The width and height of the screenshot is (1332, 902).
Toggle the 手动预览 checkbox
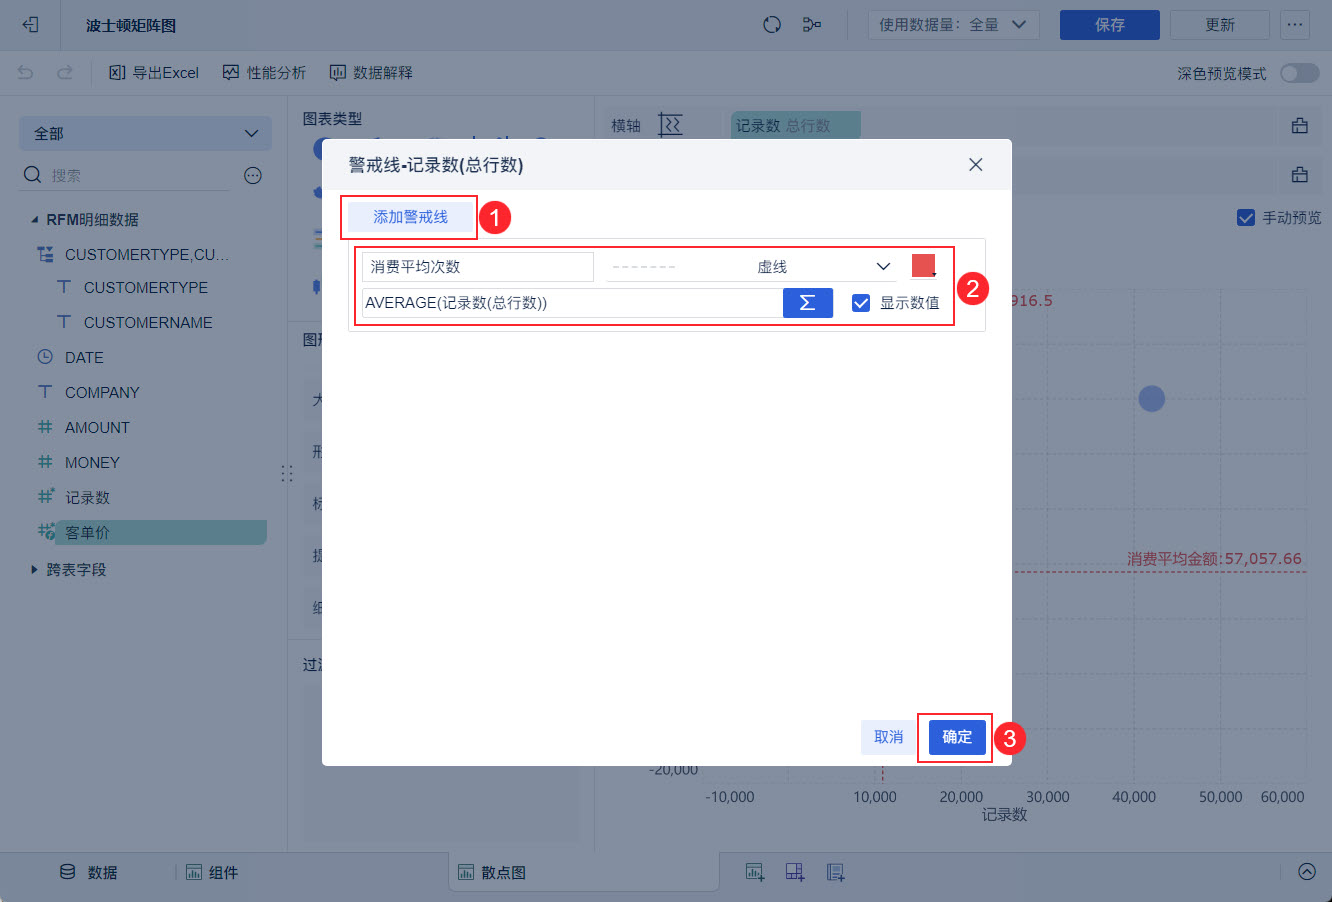click(1246, 218)
